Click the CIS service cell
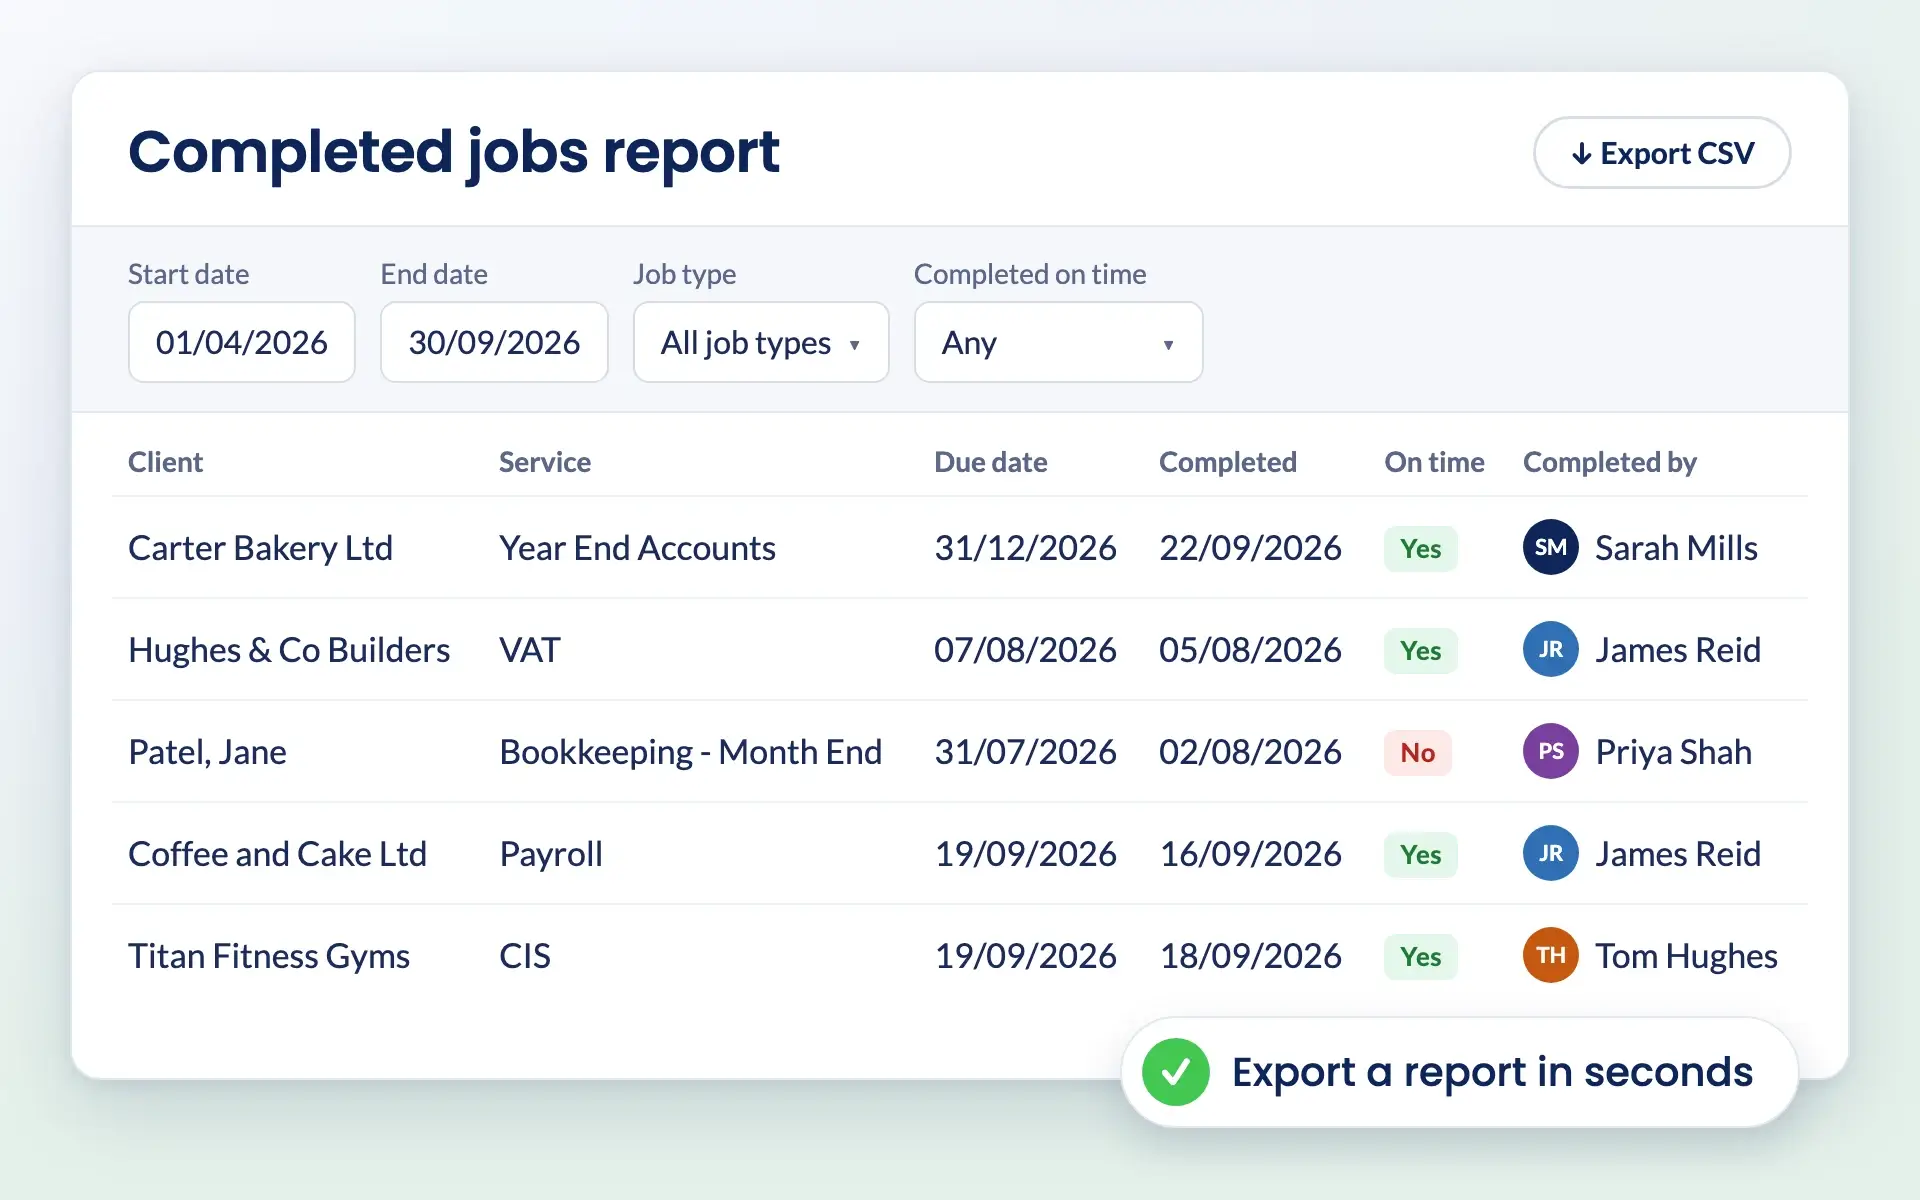Image resolution: width=1920 pixels, height=1200 pixels. click(x=525, y=956)
